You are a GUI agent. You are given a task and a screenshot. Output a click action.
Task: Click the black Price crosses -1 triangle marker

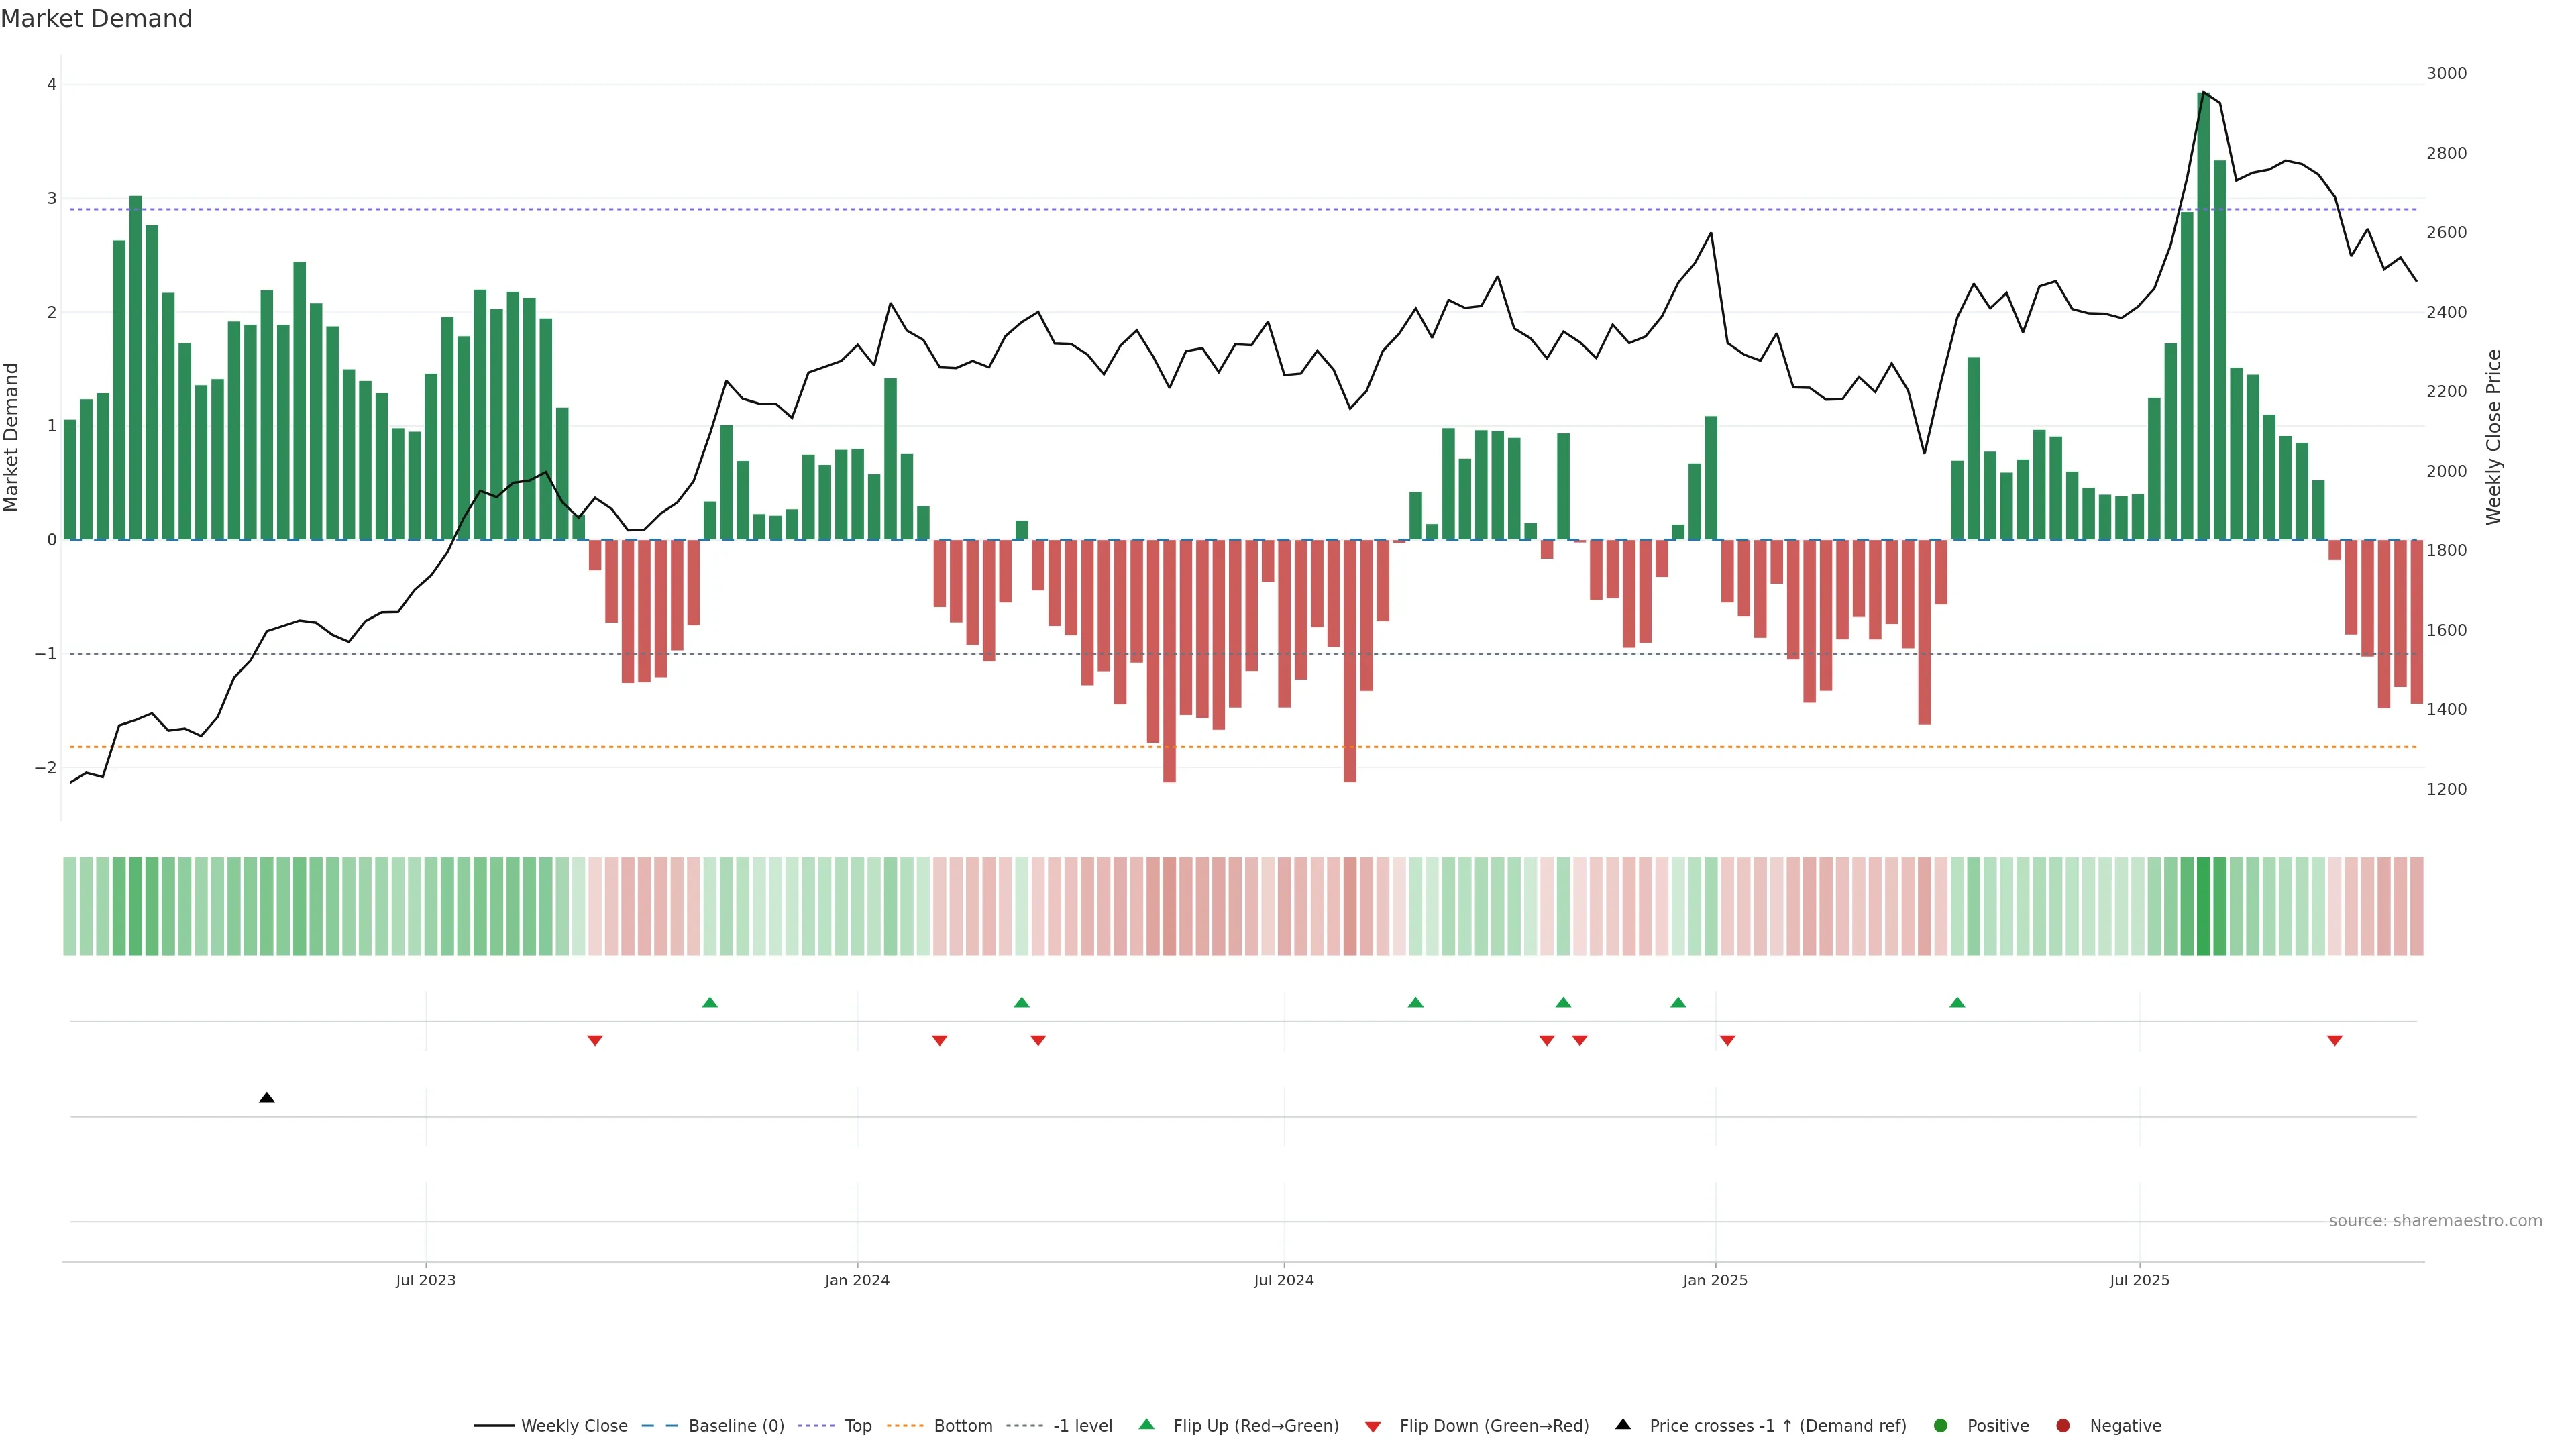[266, 1098]
